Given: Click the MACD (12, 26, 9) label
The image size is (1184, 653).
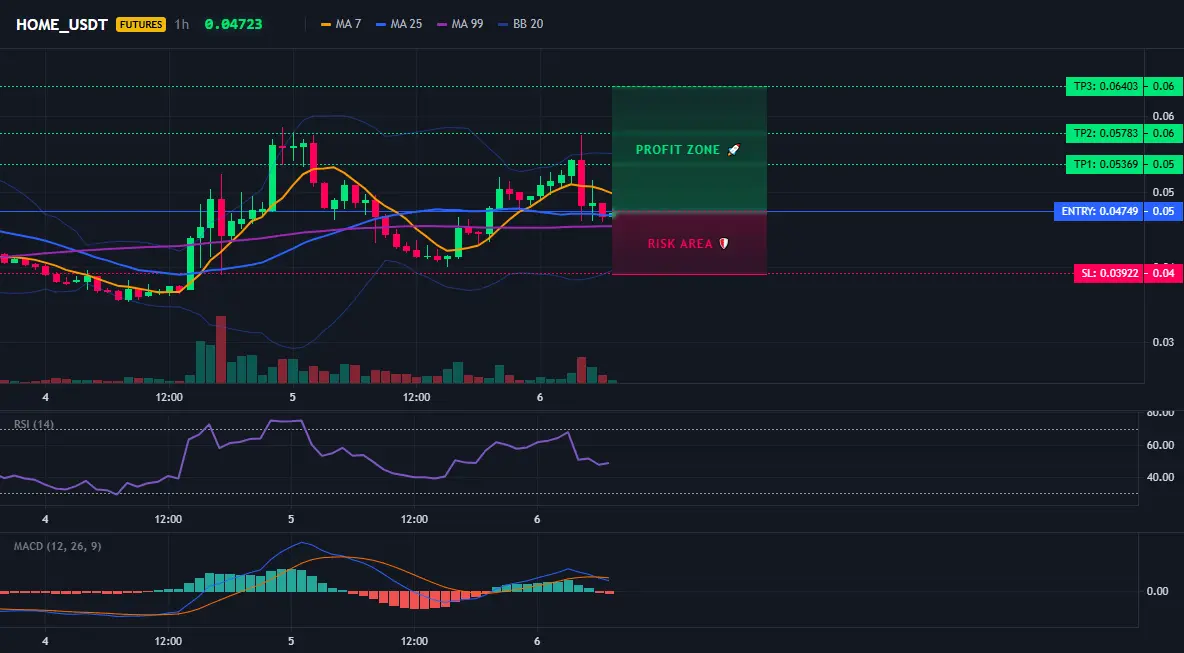Looking at the screenshot, I should 57,546.
